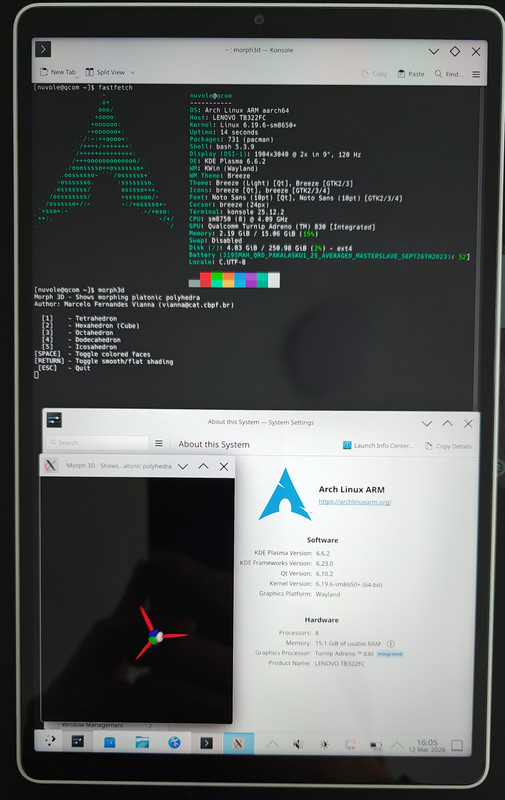This screenshot has height=800, width=505.
Task: Click the green color block in fastfetch output
Action: (217, 280)
